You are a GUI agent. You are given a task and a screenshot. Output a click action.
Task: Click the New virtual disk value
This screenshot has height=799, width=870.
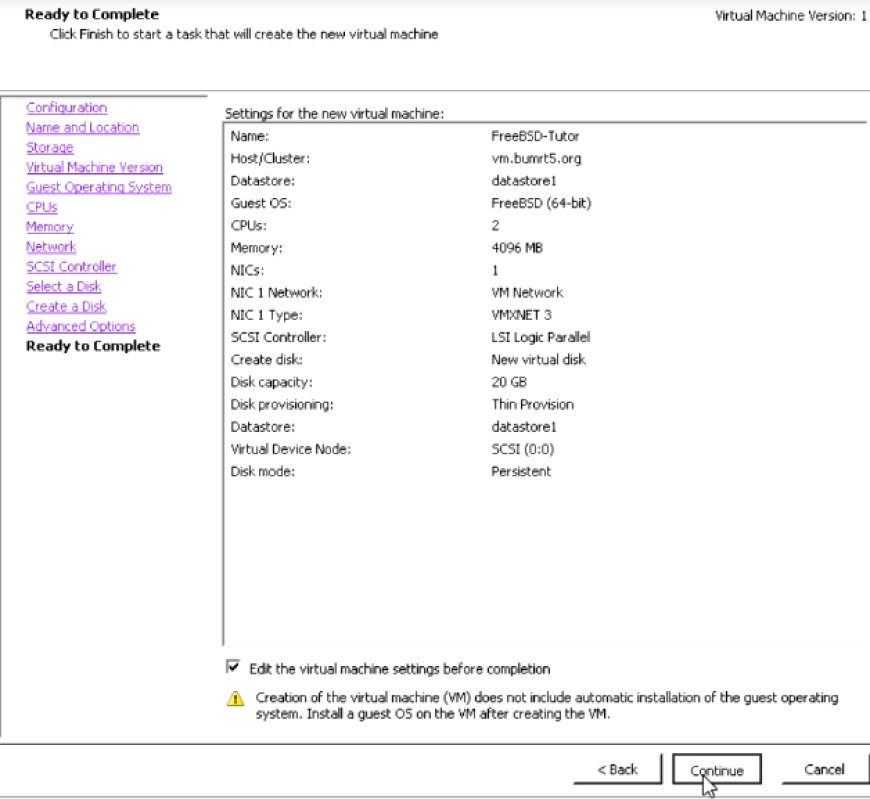tap(538, 360)
